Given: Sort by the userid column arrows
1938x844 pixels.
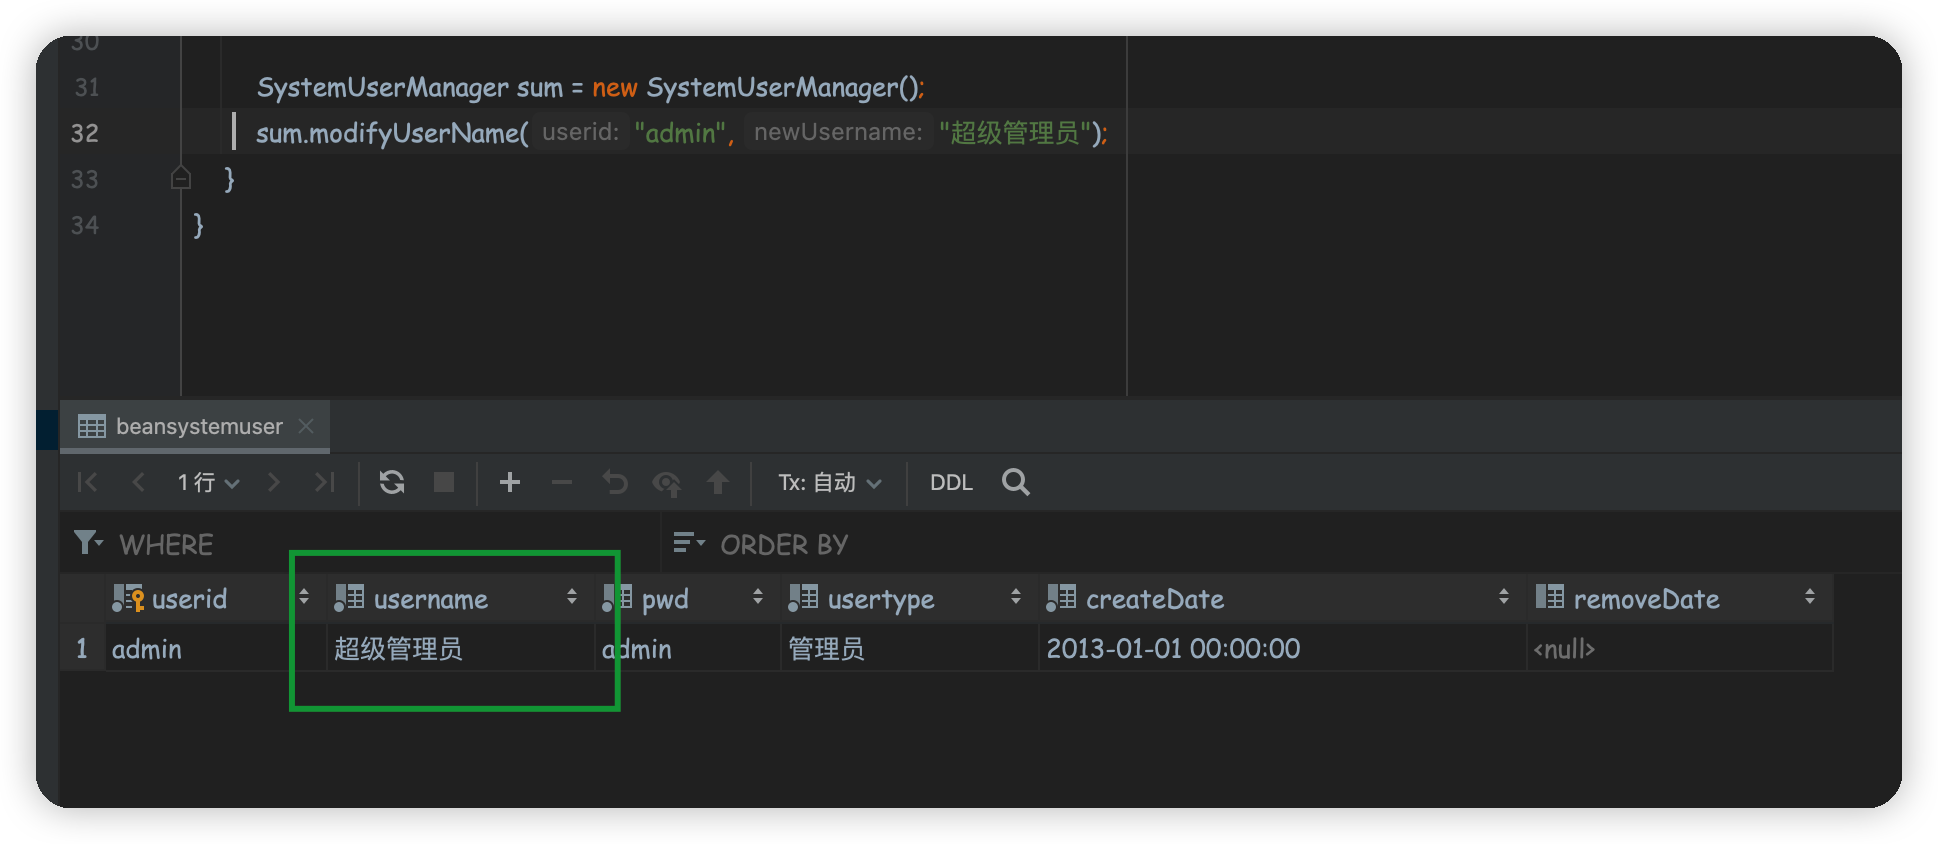Looking at the screenshot, I should point(304,598).
